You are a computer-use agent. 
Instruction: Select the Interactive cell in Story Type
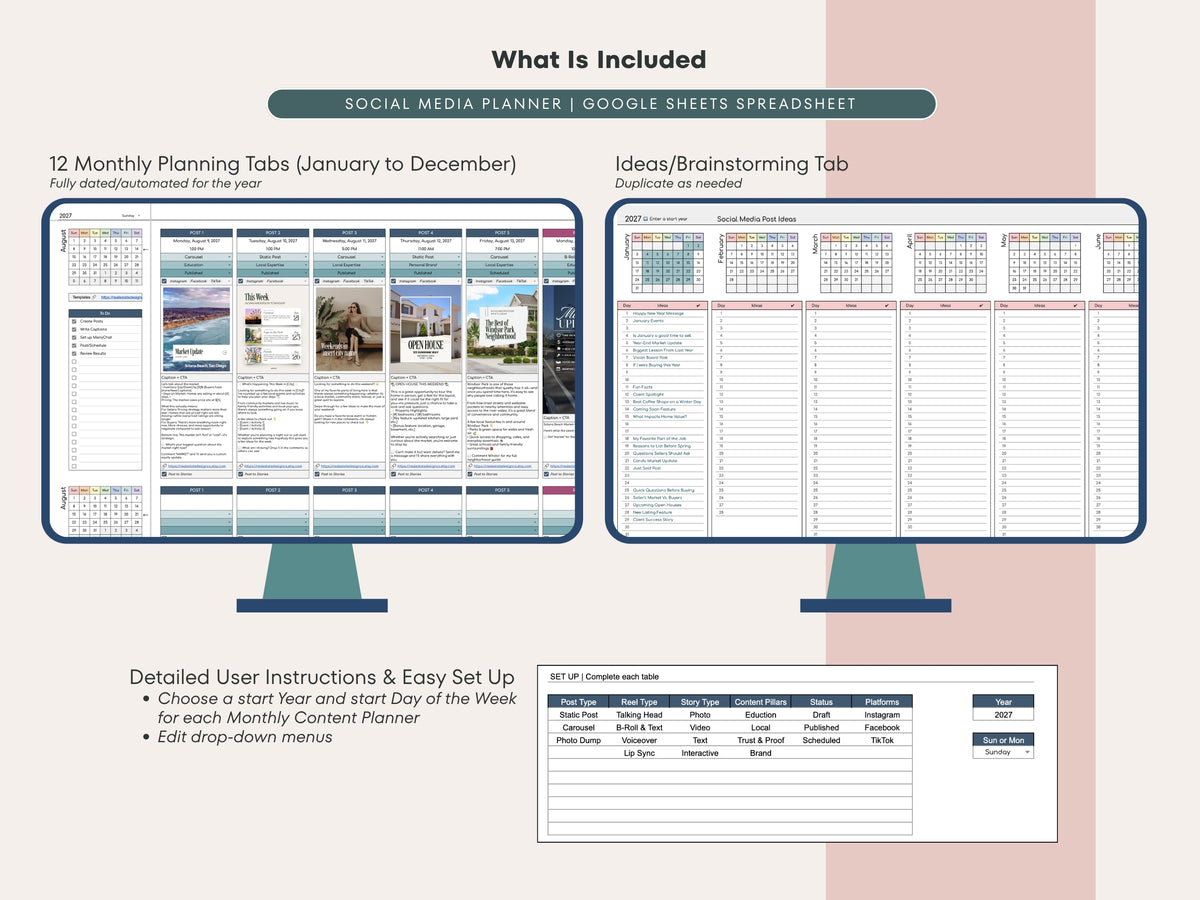point(700,753)
